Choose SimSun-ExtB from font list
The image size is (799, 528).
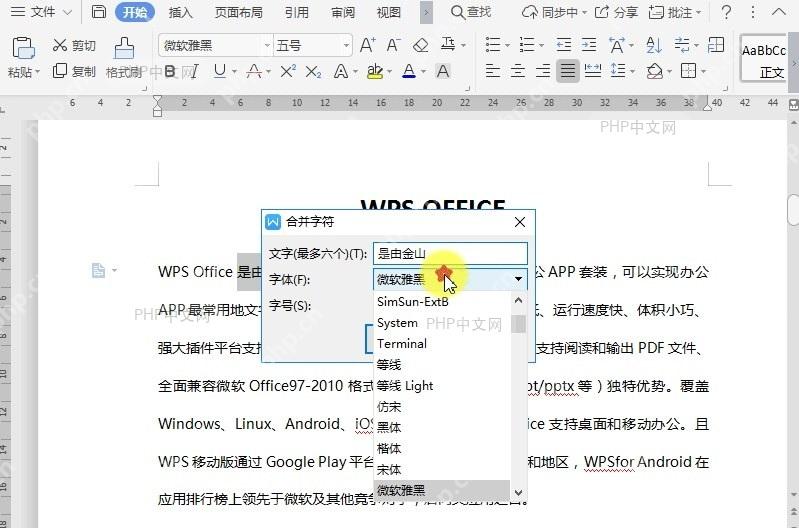coord(442,302)
